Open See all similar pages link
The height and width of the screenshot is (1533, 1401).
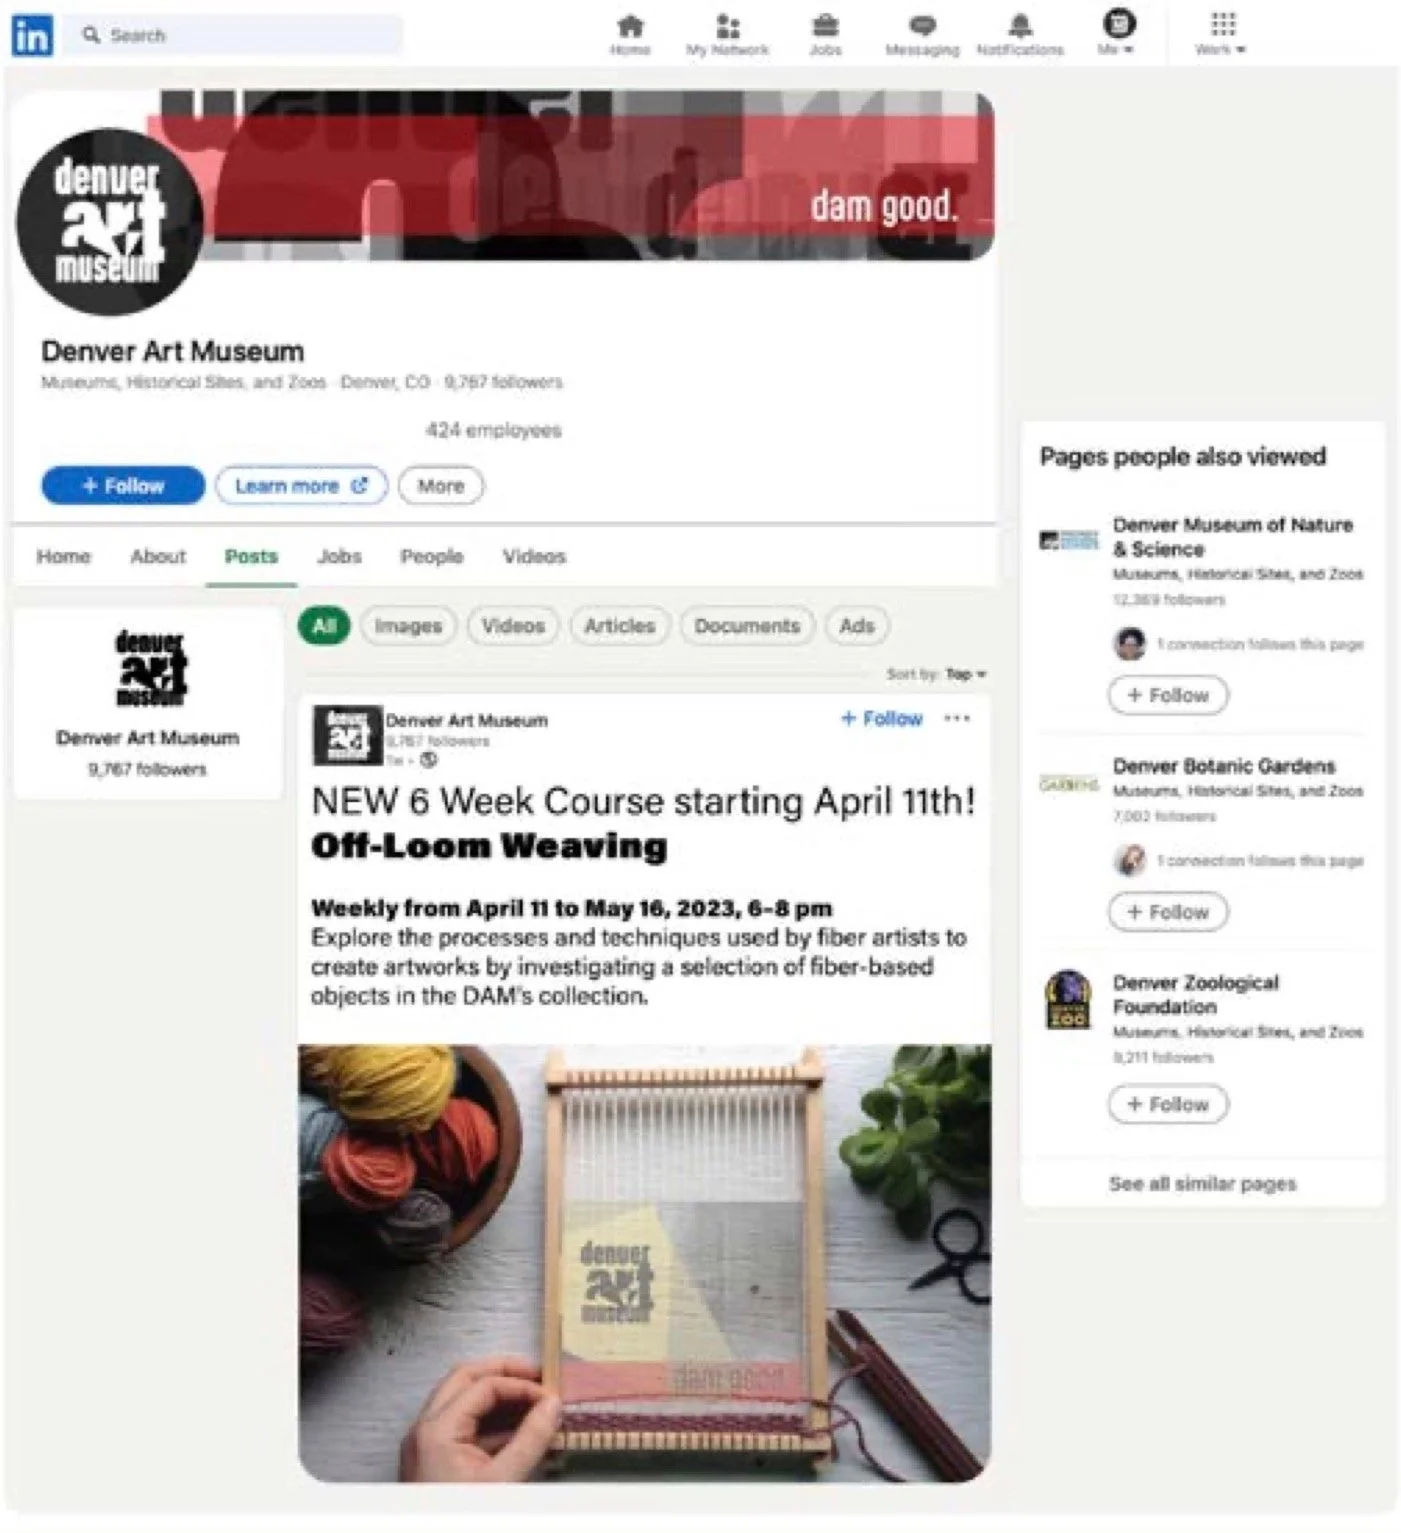tap(1202, 1184)
